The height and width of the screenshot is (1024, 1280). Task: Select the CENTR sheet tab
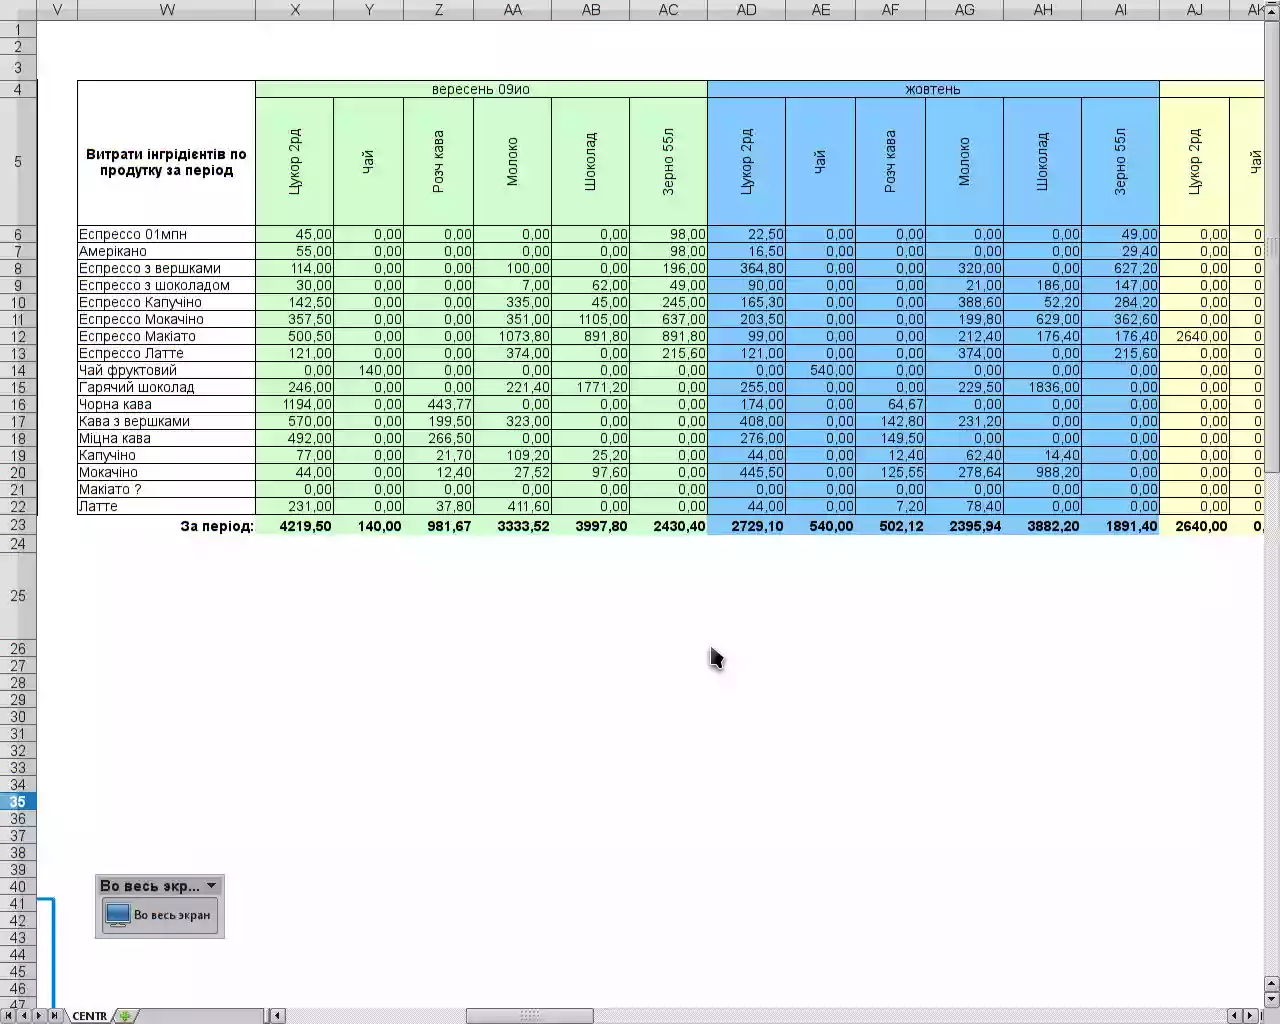point(89,1016)
